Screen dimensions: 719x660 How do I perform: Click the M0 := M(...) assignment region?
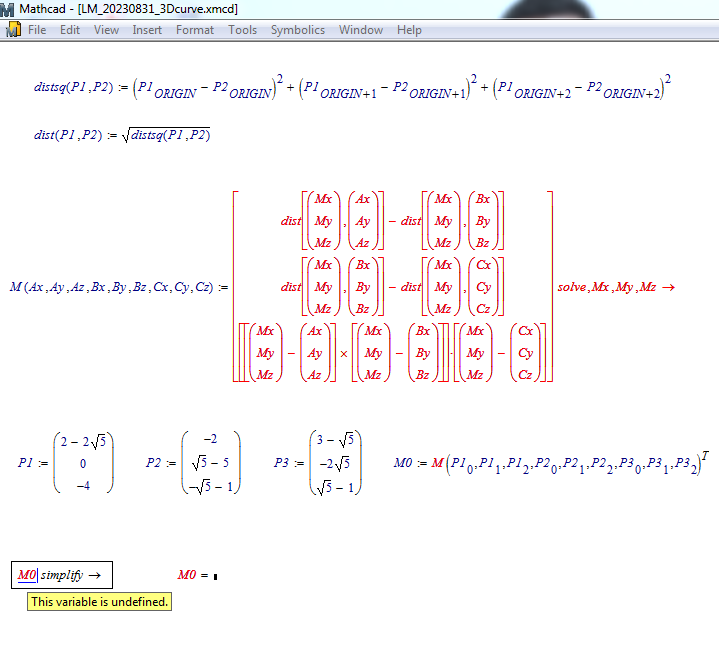[552, 463]
